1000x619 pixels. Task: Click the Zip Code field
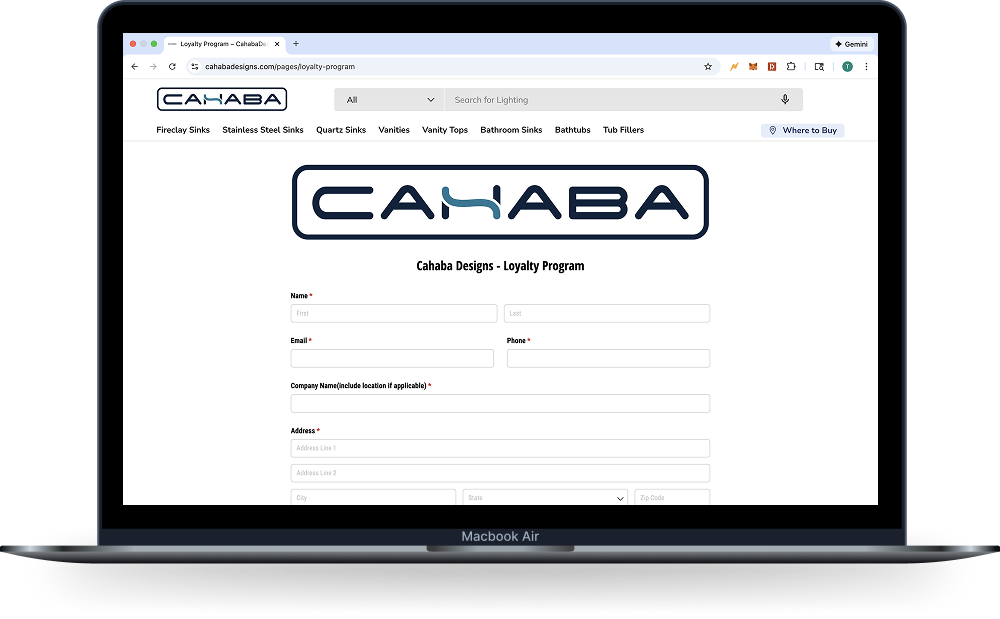671,497
